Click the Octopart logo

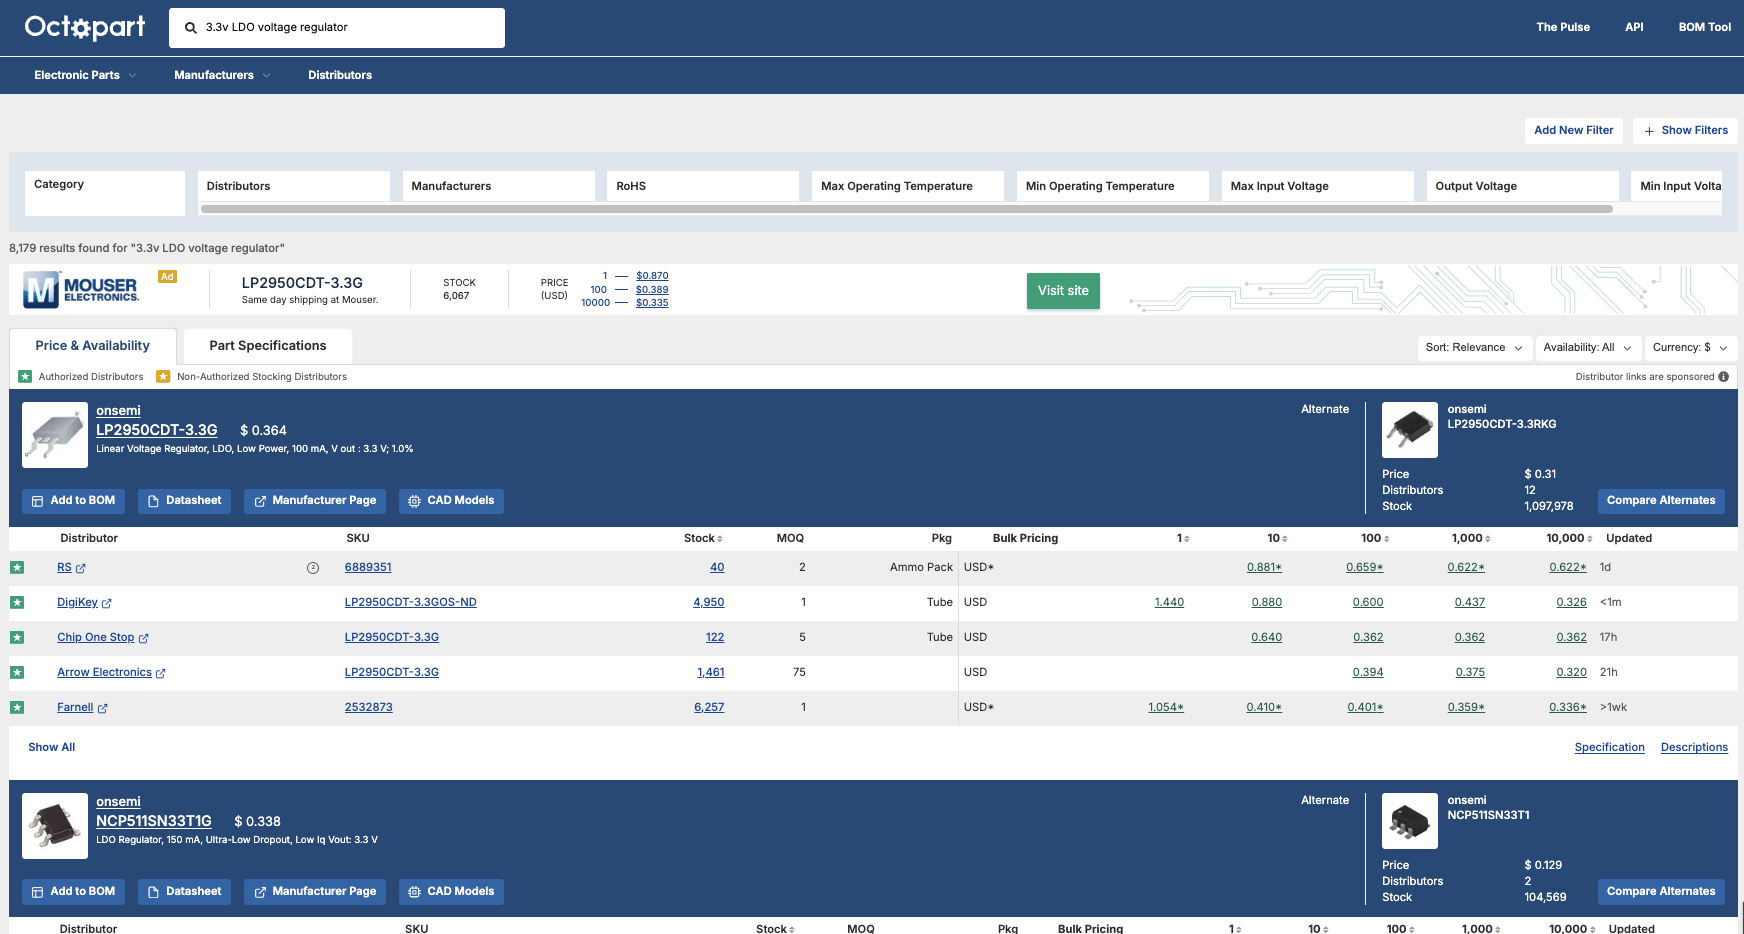tap(85, 27)
